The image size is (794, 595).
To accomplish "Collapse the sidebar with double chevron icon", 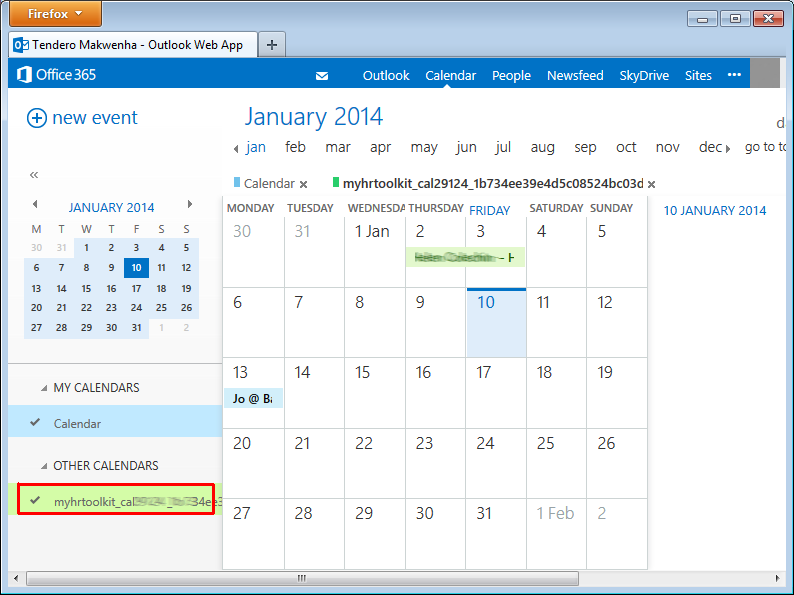I will tap(34, 175).
